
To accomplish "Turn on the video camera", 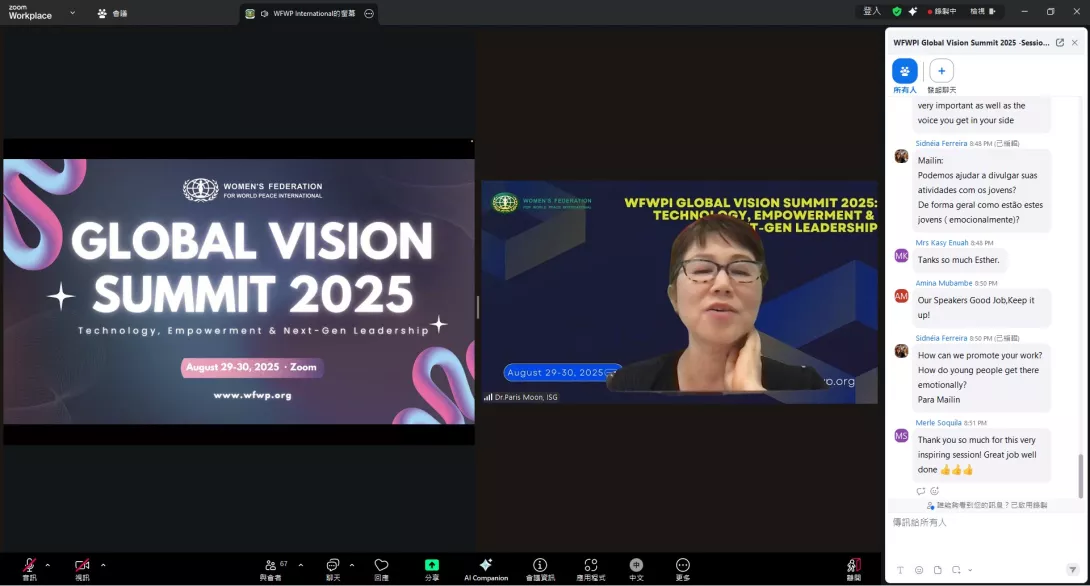I will pos(82,568).
